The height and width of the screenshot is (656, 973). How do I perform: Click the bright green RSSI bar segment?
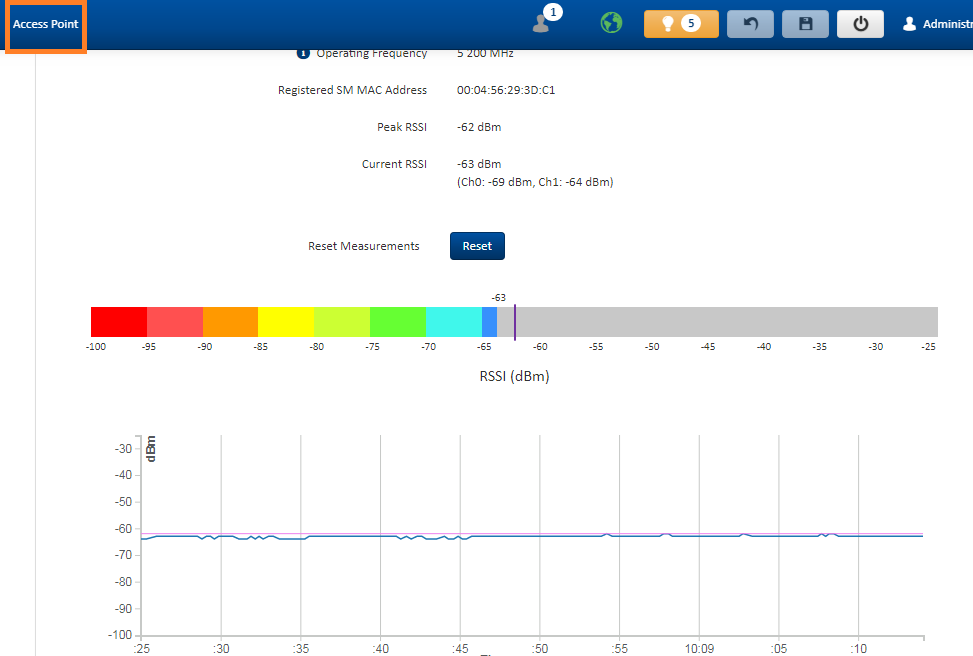point(397,322)
